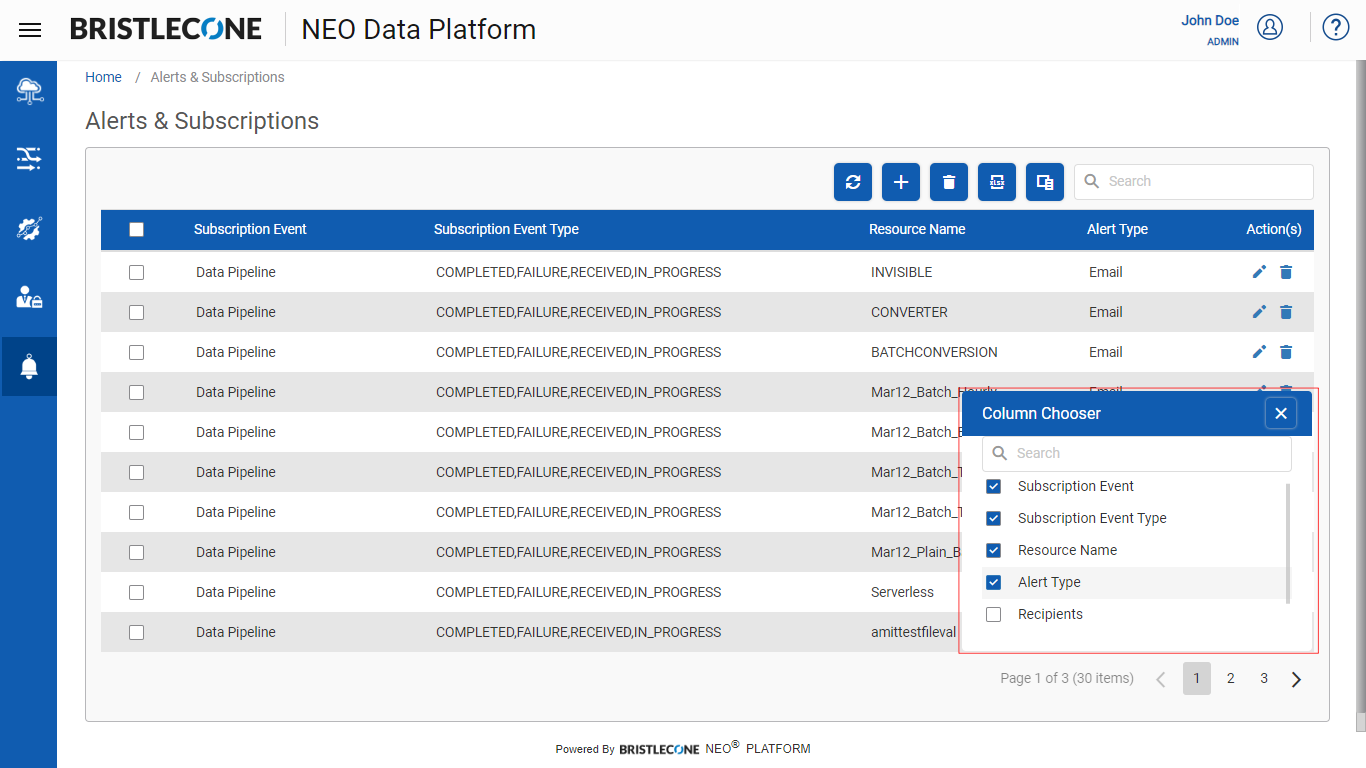Screen dimensions: 1366x768
Task: Toggle the column chooser toolbar button
Action: pyautogui.click(x=1045, y=182)
